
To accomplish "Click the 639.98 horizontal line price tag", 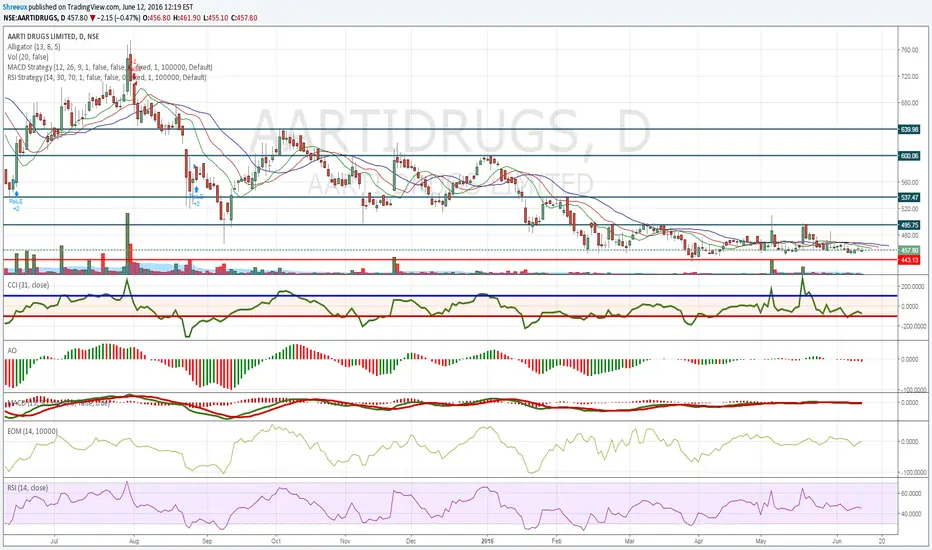I will pyautogui.click(x=909, y=129).
